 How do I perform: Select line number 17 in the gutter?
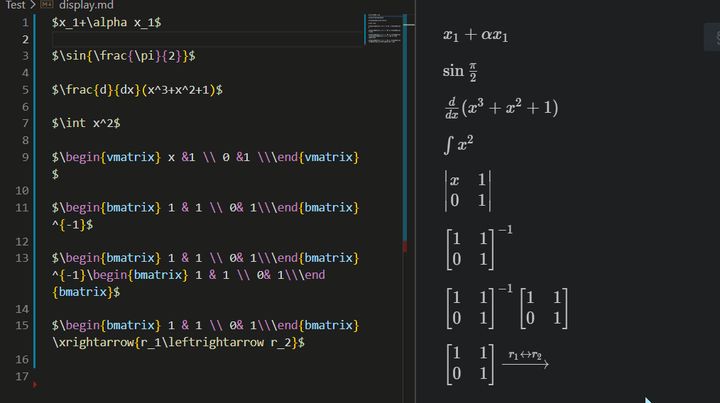pyautogui.click(x=22, y=376)
